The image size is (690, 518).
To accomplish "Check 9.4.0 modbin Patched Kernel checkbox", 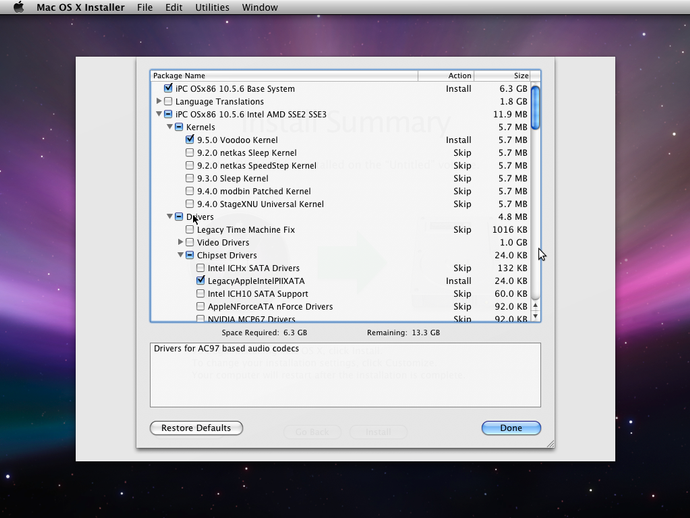I will (190, 191).
